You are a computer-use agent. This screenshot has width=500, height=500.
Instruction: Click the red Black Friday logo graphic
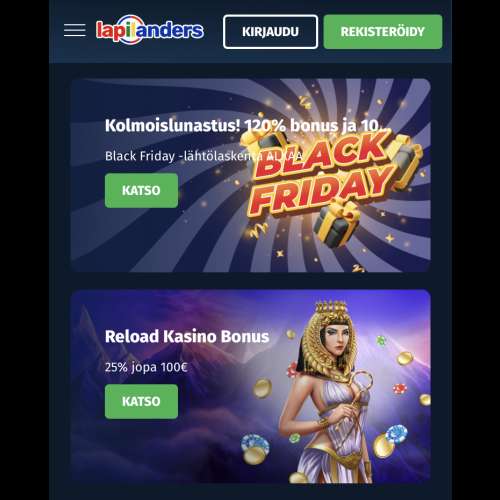point(322,175)
